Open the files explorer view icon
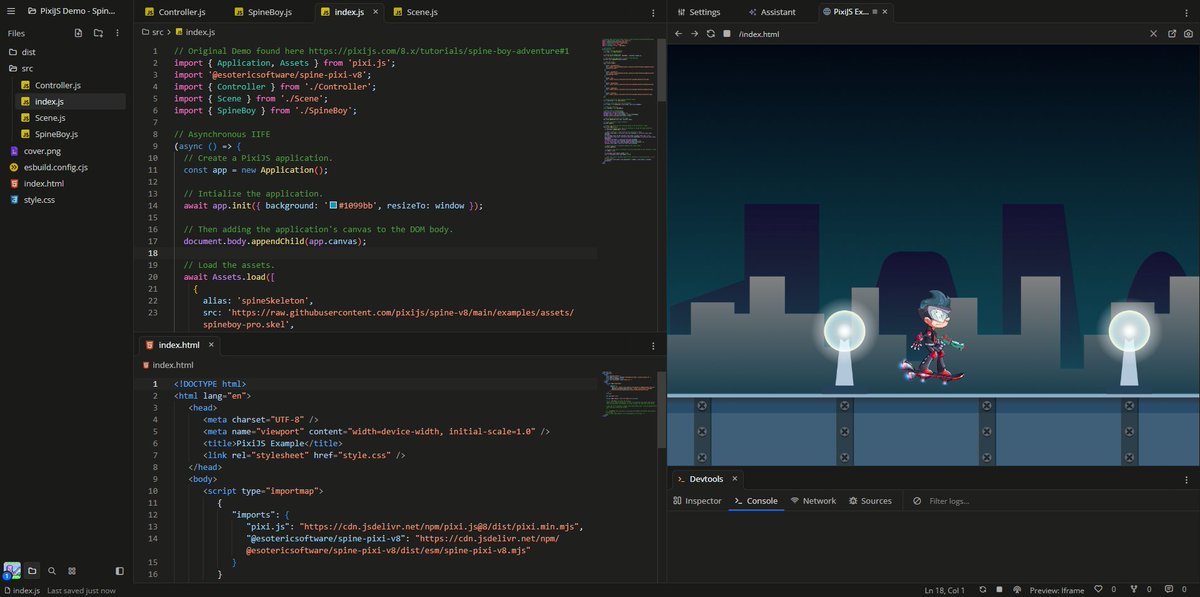Viewport: 1200px width, 597px height. tap(32, 571)
